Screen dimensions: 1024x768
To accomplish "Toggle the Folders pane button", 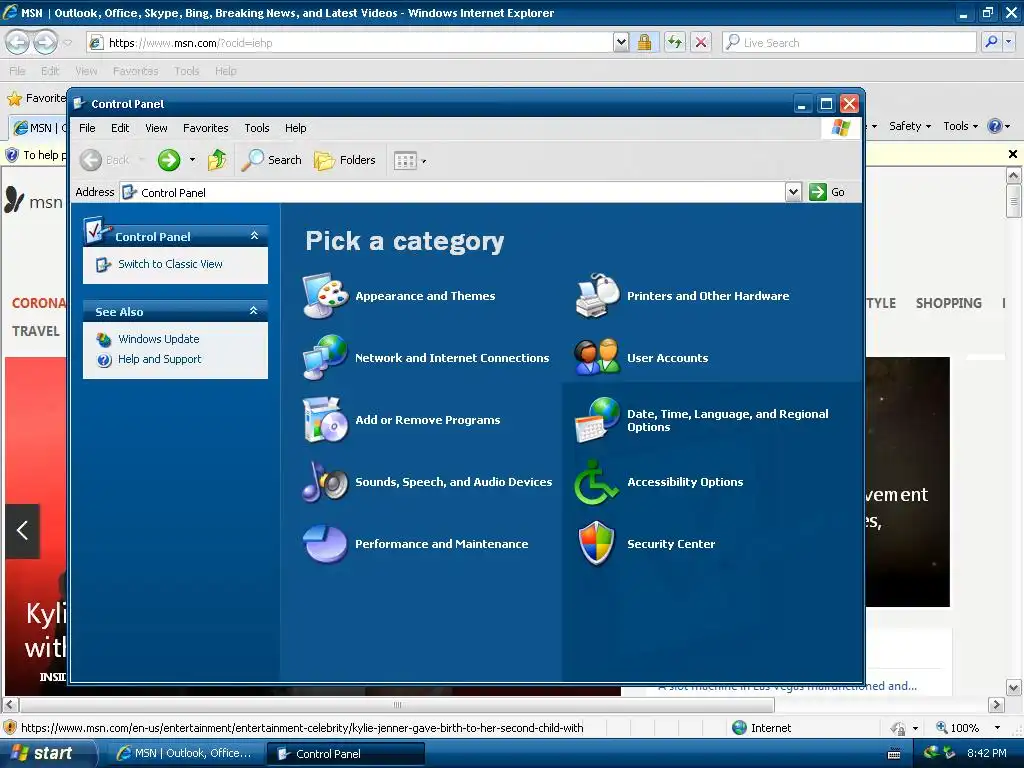I will pos(345,160).
